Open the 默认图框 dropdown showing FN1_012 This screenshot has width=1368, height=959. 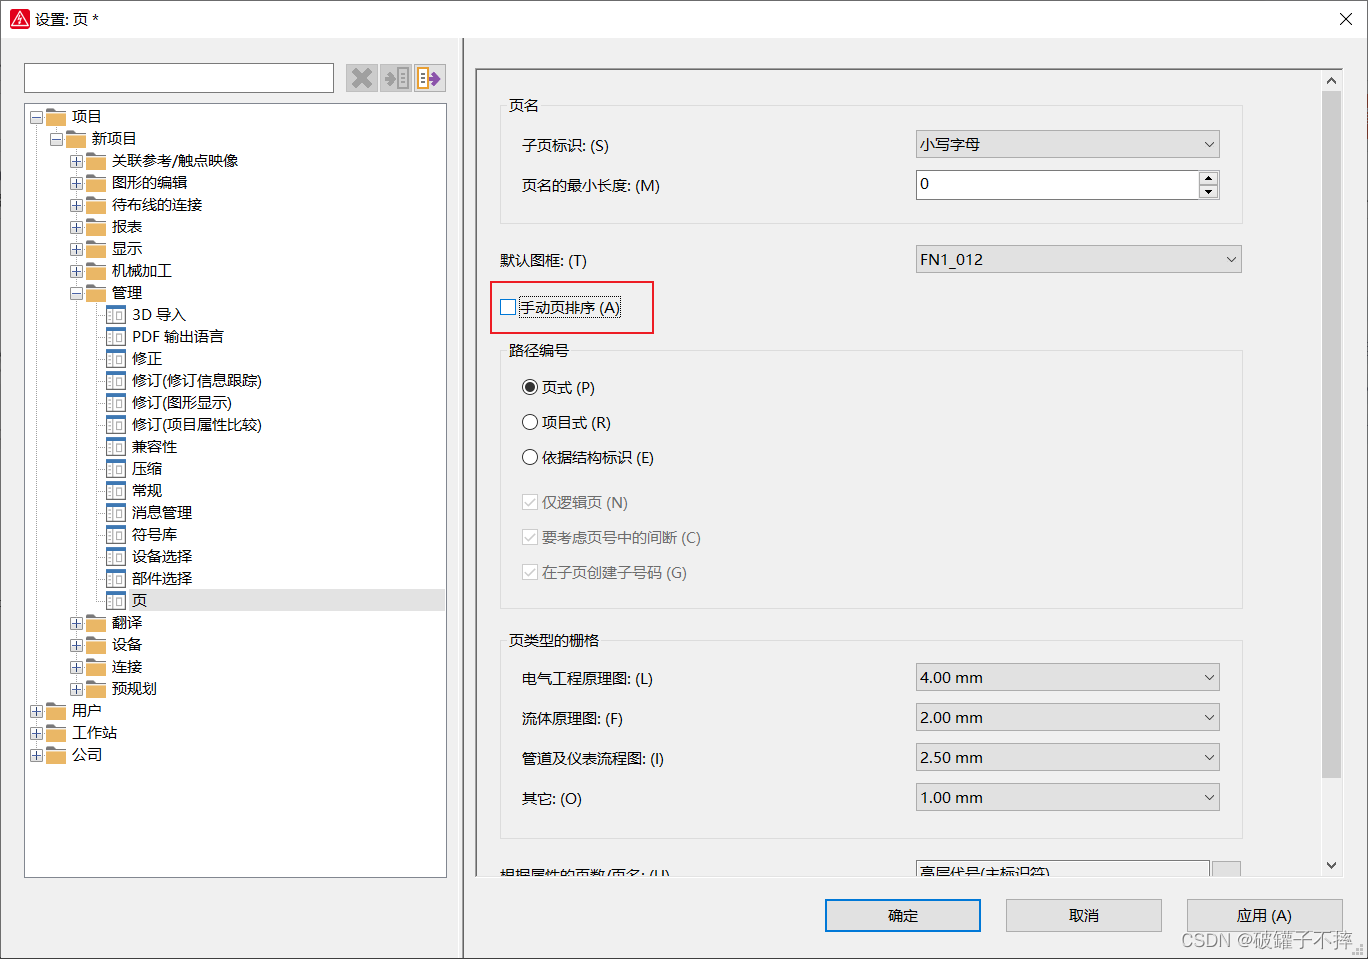(1078, 259)
